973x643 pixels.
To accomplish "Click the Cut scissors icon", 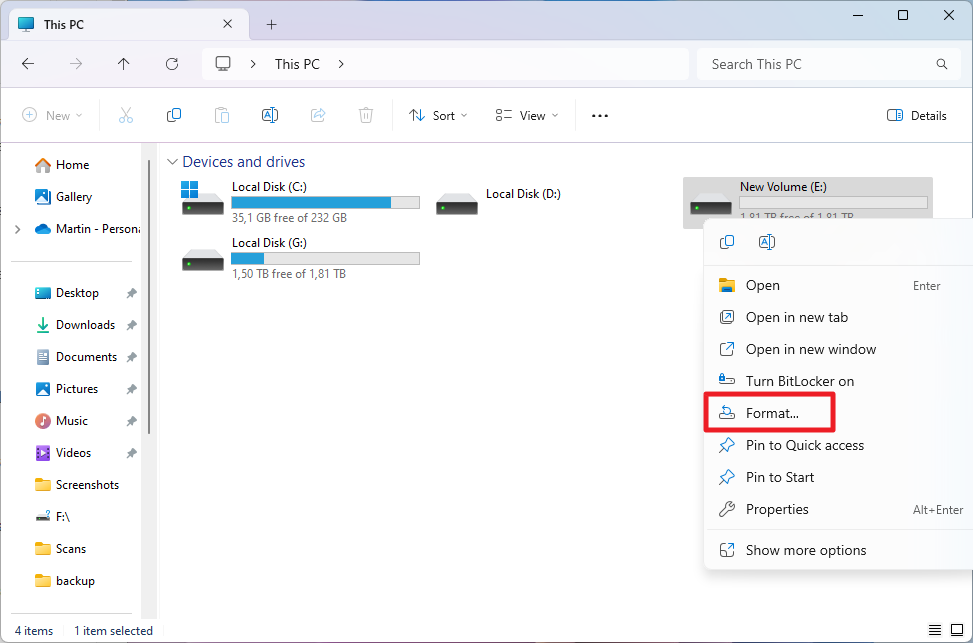I will [125, 115].
